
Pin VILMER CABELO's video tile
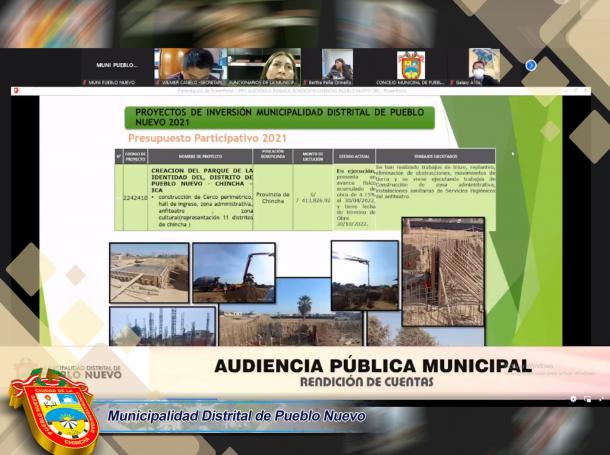point(189,66)
